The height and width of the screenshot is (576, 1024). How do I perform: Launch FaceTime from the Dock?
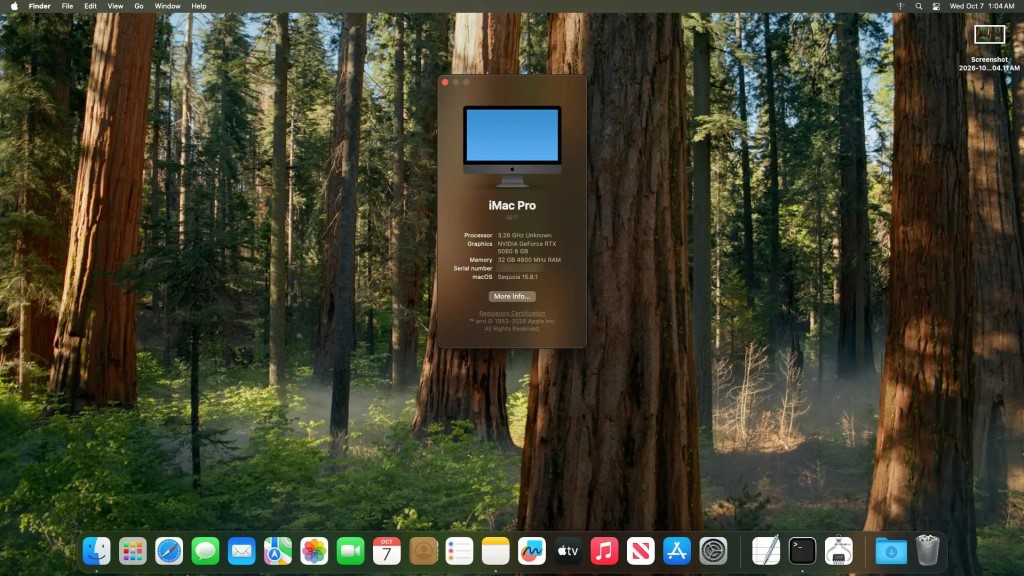[350, 551]
